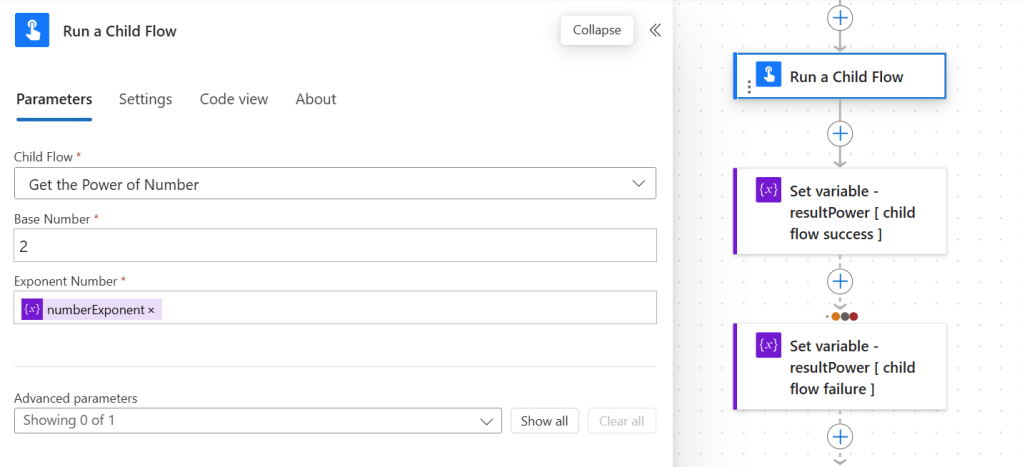This screenshot has height=467, width=1022.
Task: Click the Show all button
Action: point(544,421)
